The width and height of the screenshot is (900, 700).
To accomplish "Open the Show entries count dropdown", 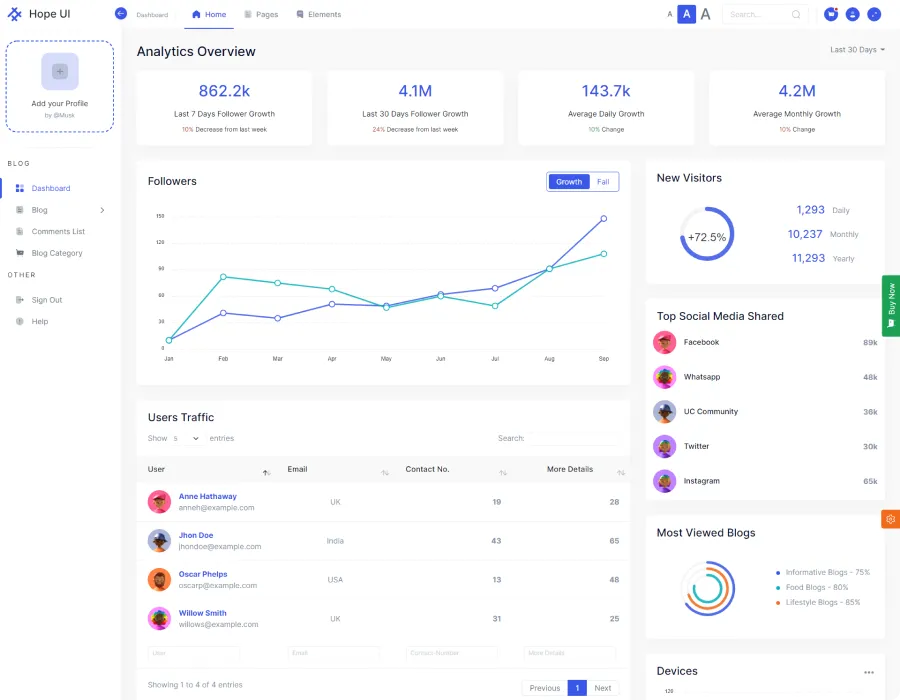I will tap(186, 438).
